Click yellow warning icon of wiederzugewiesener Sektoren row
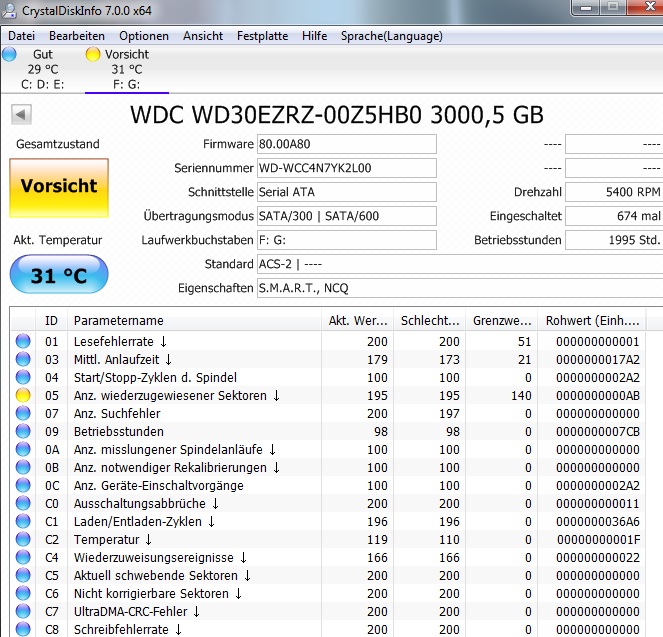Viewport: 663px width, 637px height. pyautogui.click(x=23, y=395)
